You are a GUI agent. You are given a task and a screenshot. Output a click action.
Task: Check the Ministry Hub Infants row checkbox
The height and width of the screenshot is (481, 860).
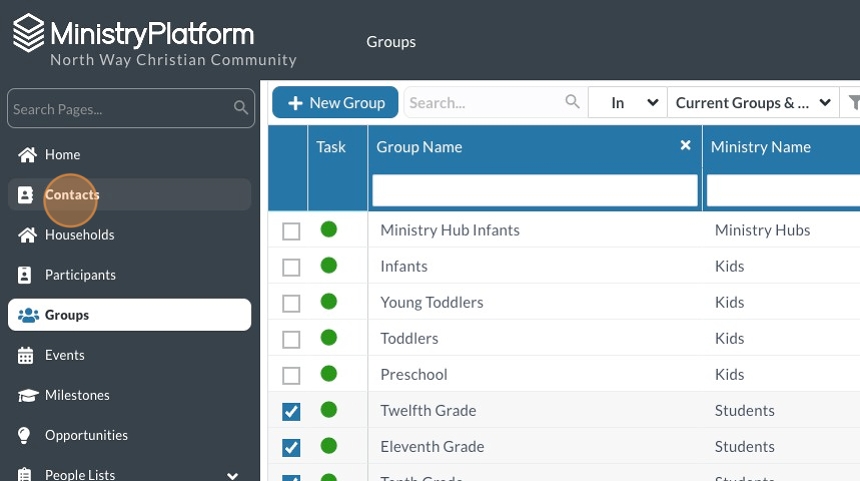tap(291, 231)
